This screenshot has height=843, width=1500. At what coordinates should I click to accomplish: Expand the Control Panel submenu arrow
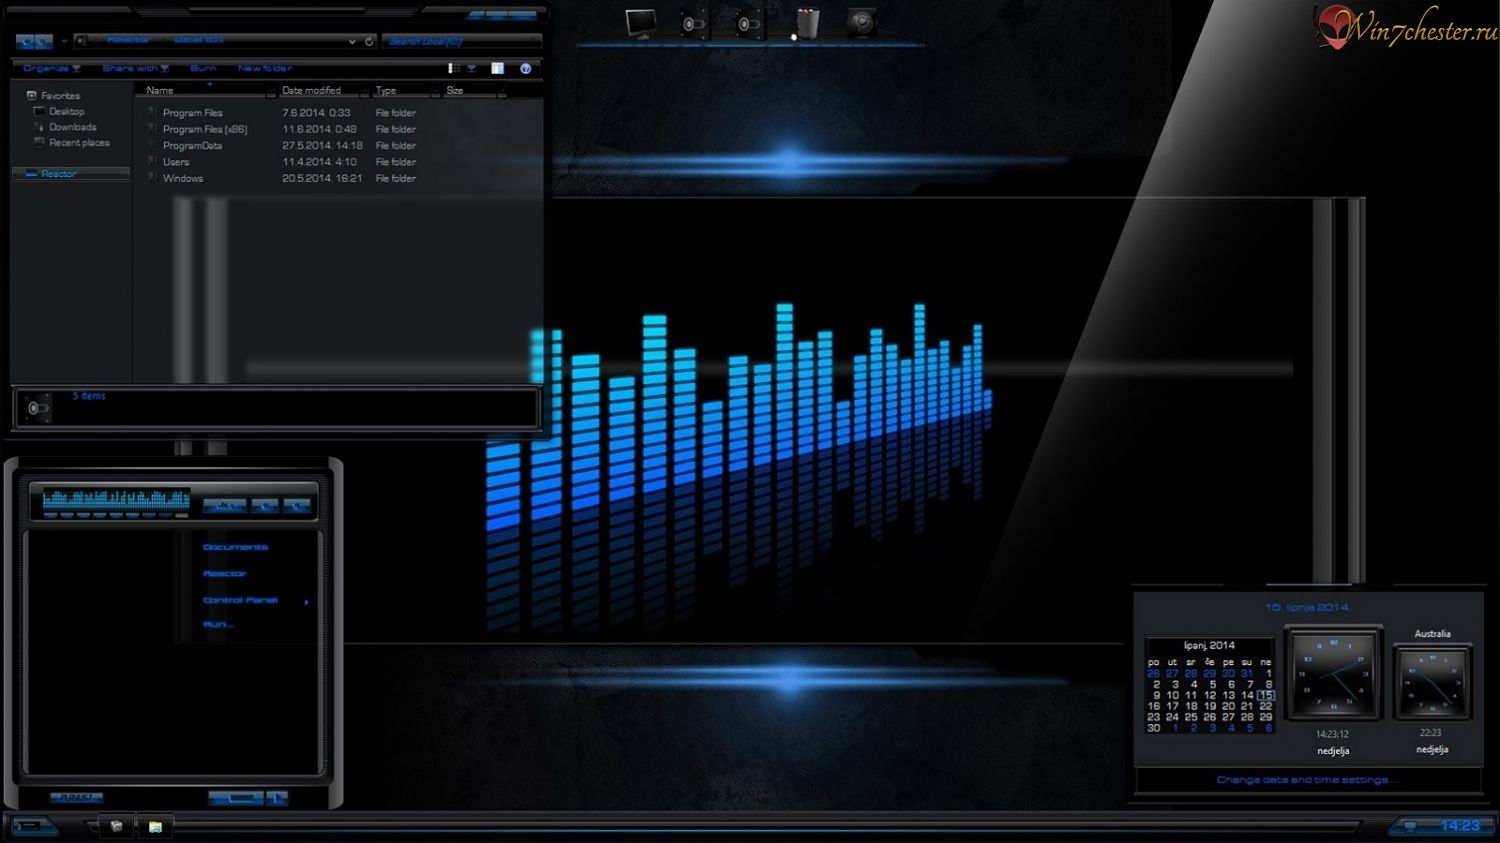[306, 602]
